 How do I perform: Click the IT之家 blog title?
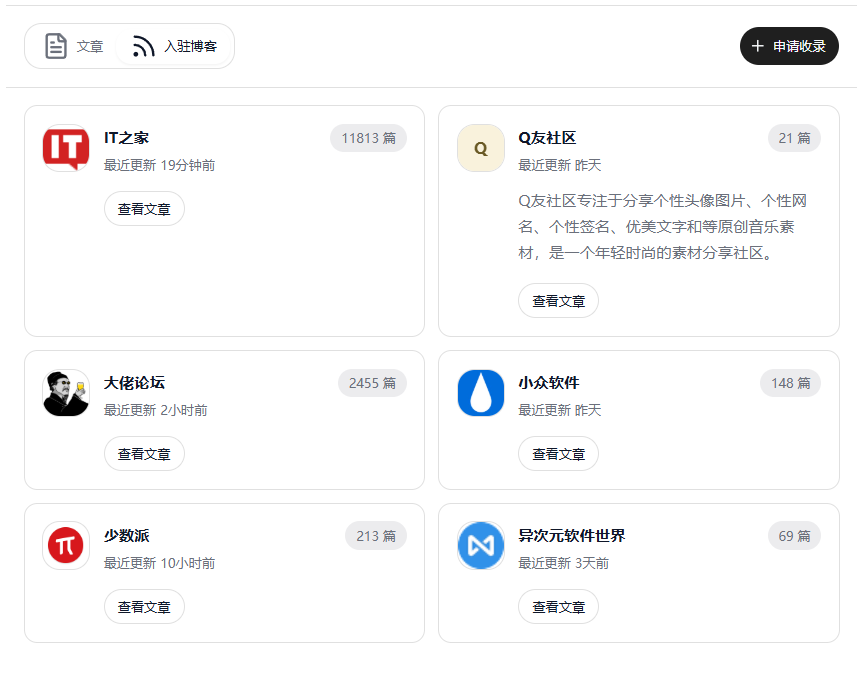point(126,138)
